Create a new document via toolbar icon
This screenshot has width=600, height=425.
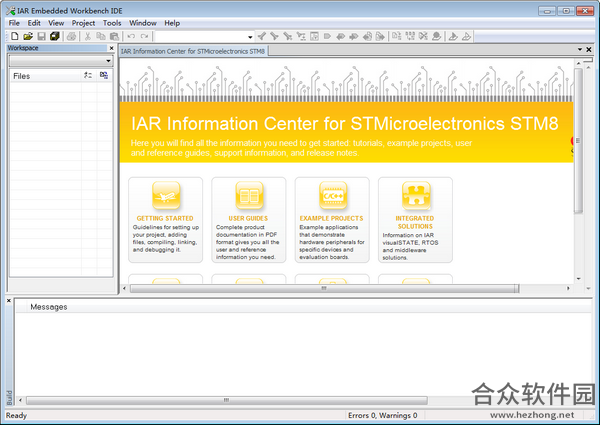click(15, 36)
